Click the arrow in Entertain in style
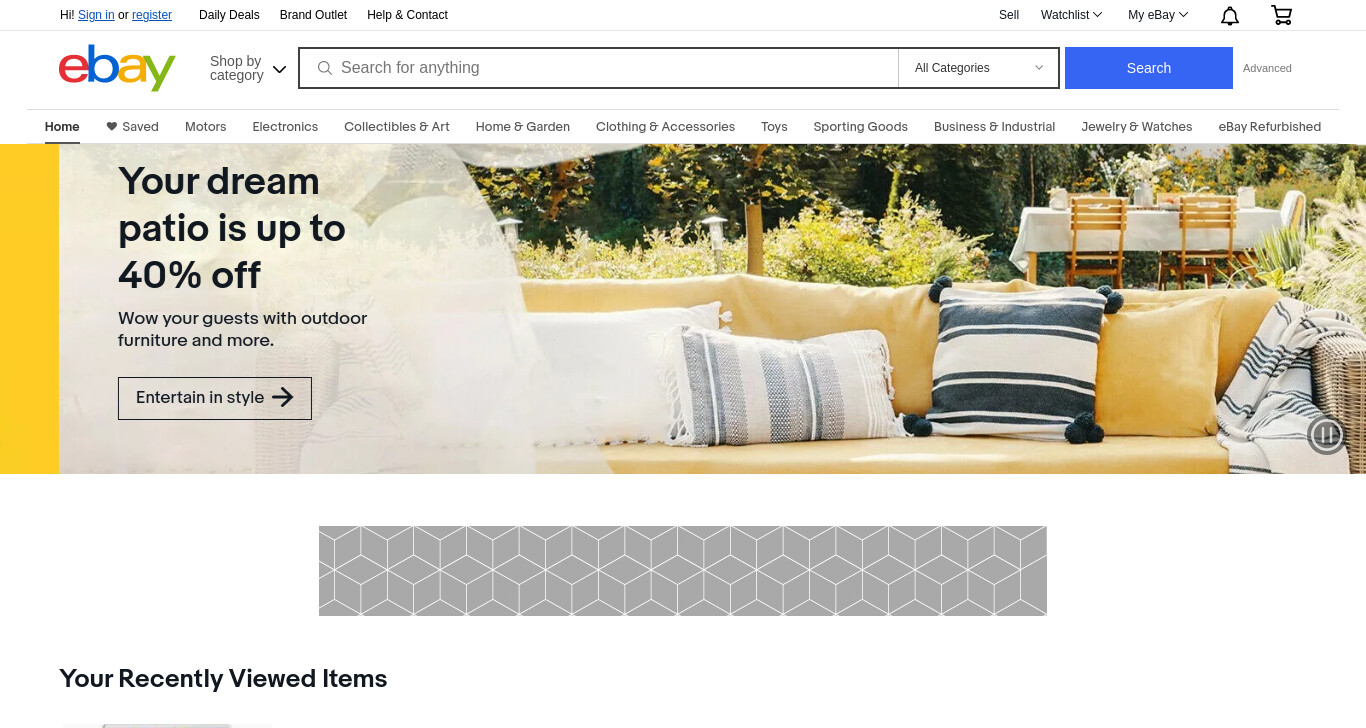 [283, 397]
